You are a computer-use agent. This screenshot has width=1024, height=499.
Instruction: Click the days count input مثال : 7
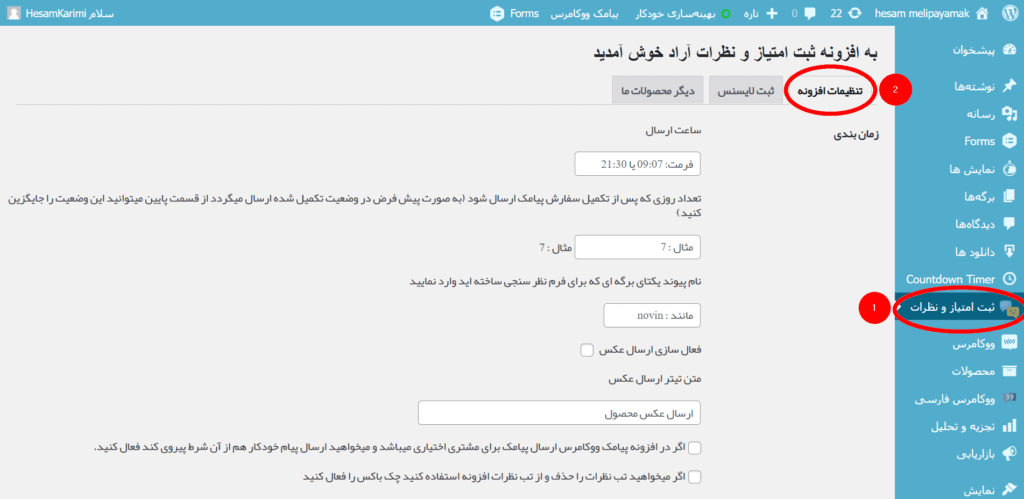[x=637, y=248]
